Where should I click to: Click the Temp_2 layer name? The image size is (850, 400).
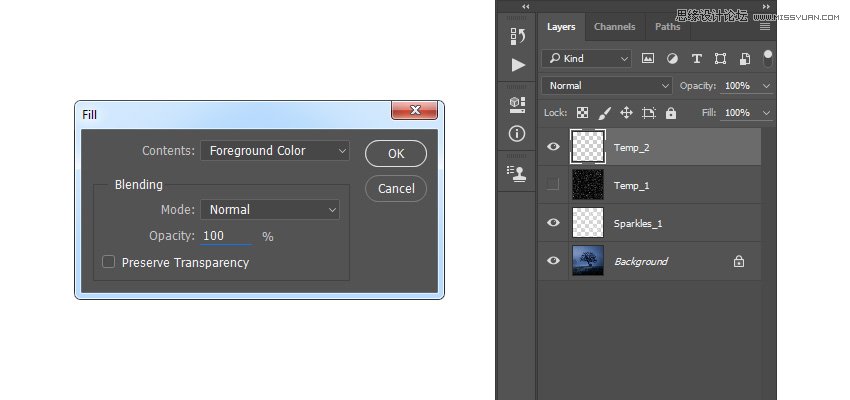(x=632, y=147)
